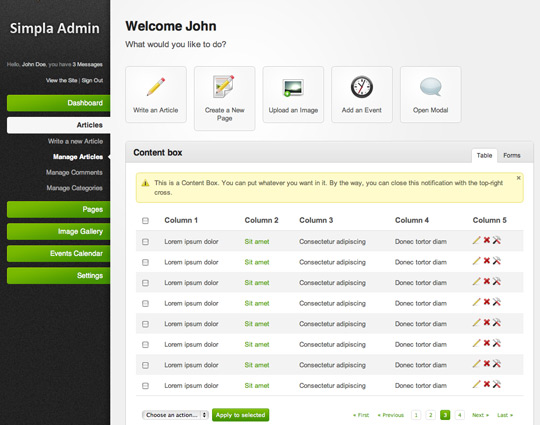The width and height of the screenshot is (540, 425).
Task: Select Write a new Article in sidebar
Action: pyautogui.click(x=75, y=141)
